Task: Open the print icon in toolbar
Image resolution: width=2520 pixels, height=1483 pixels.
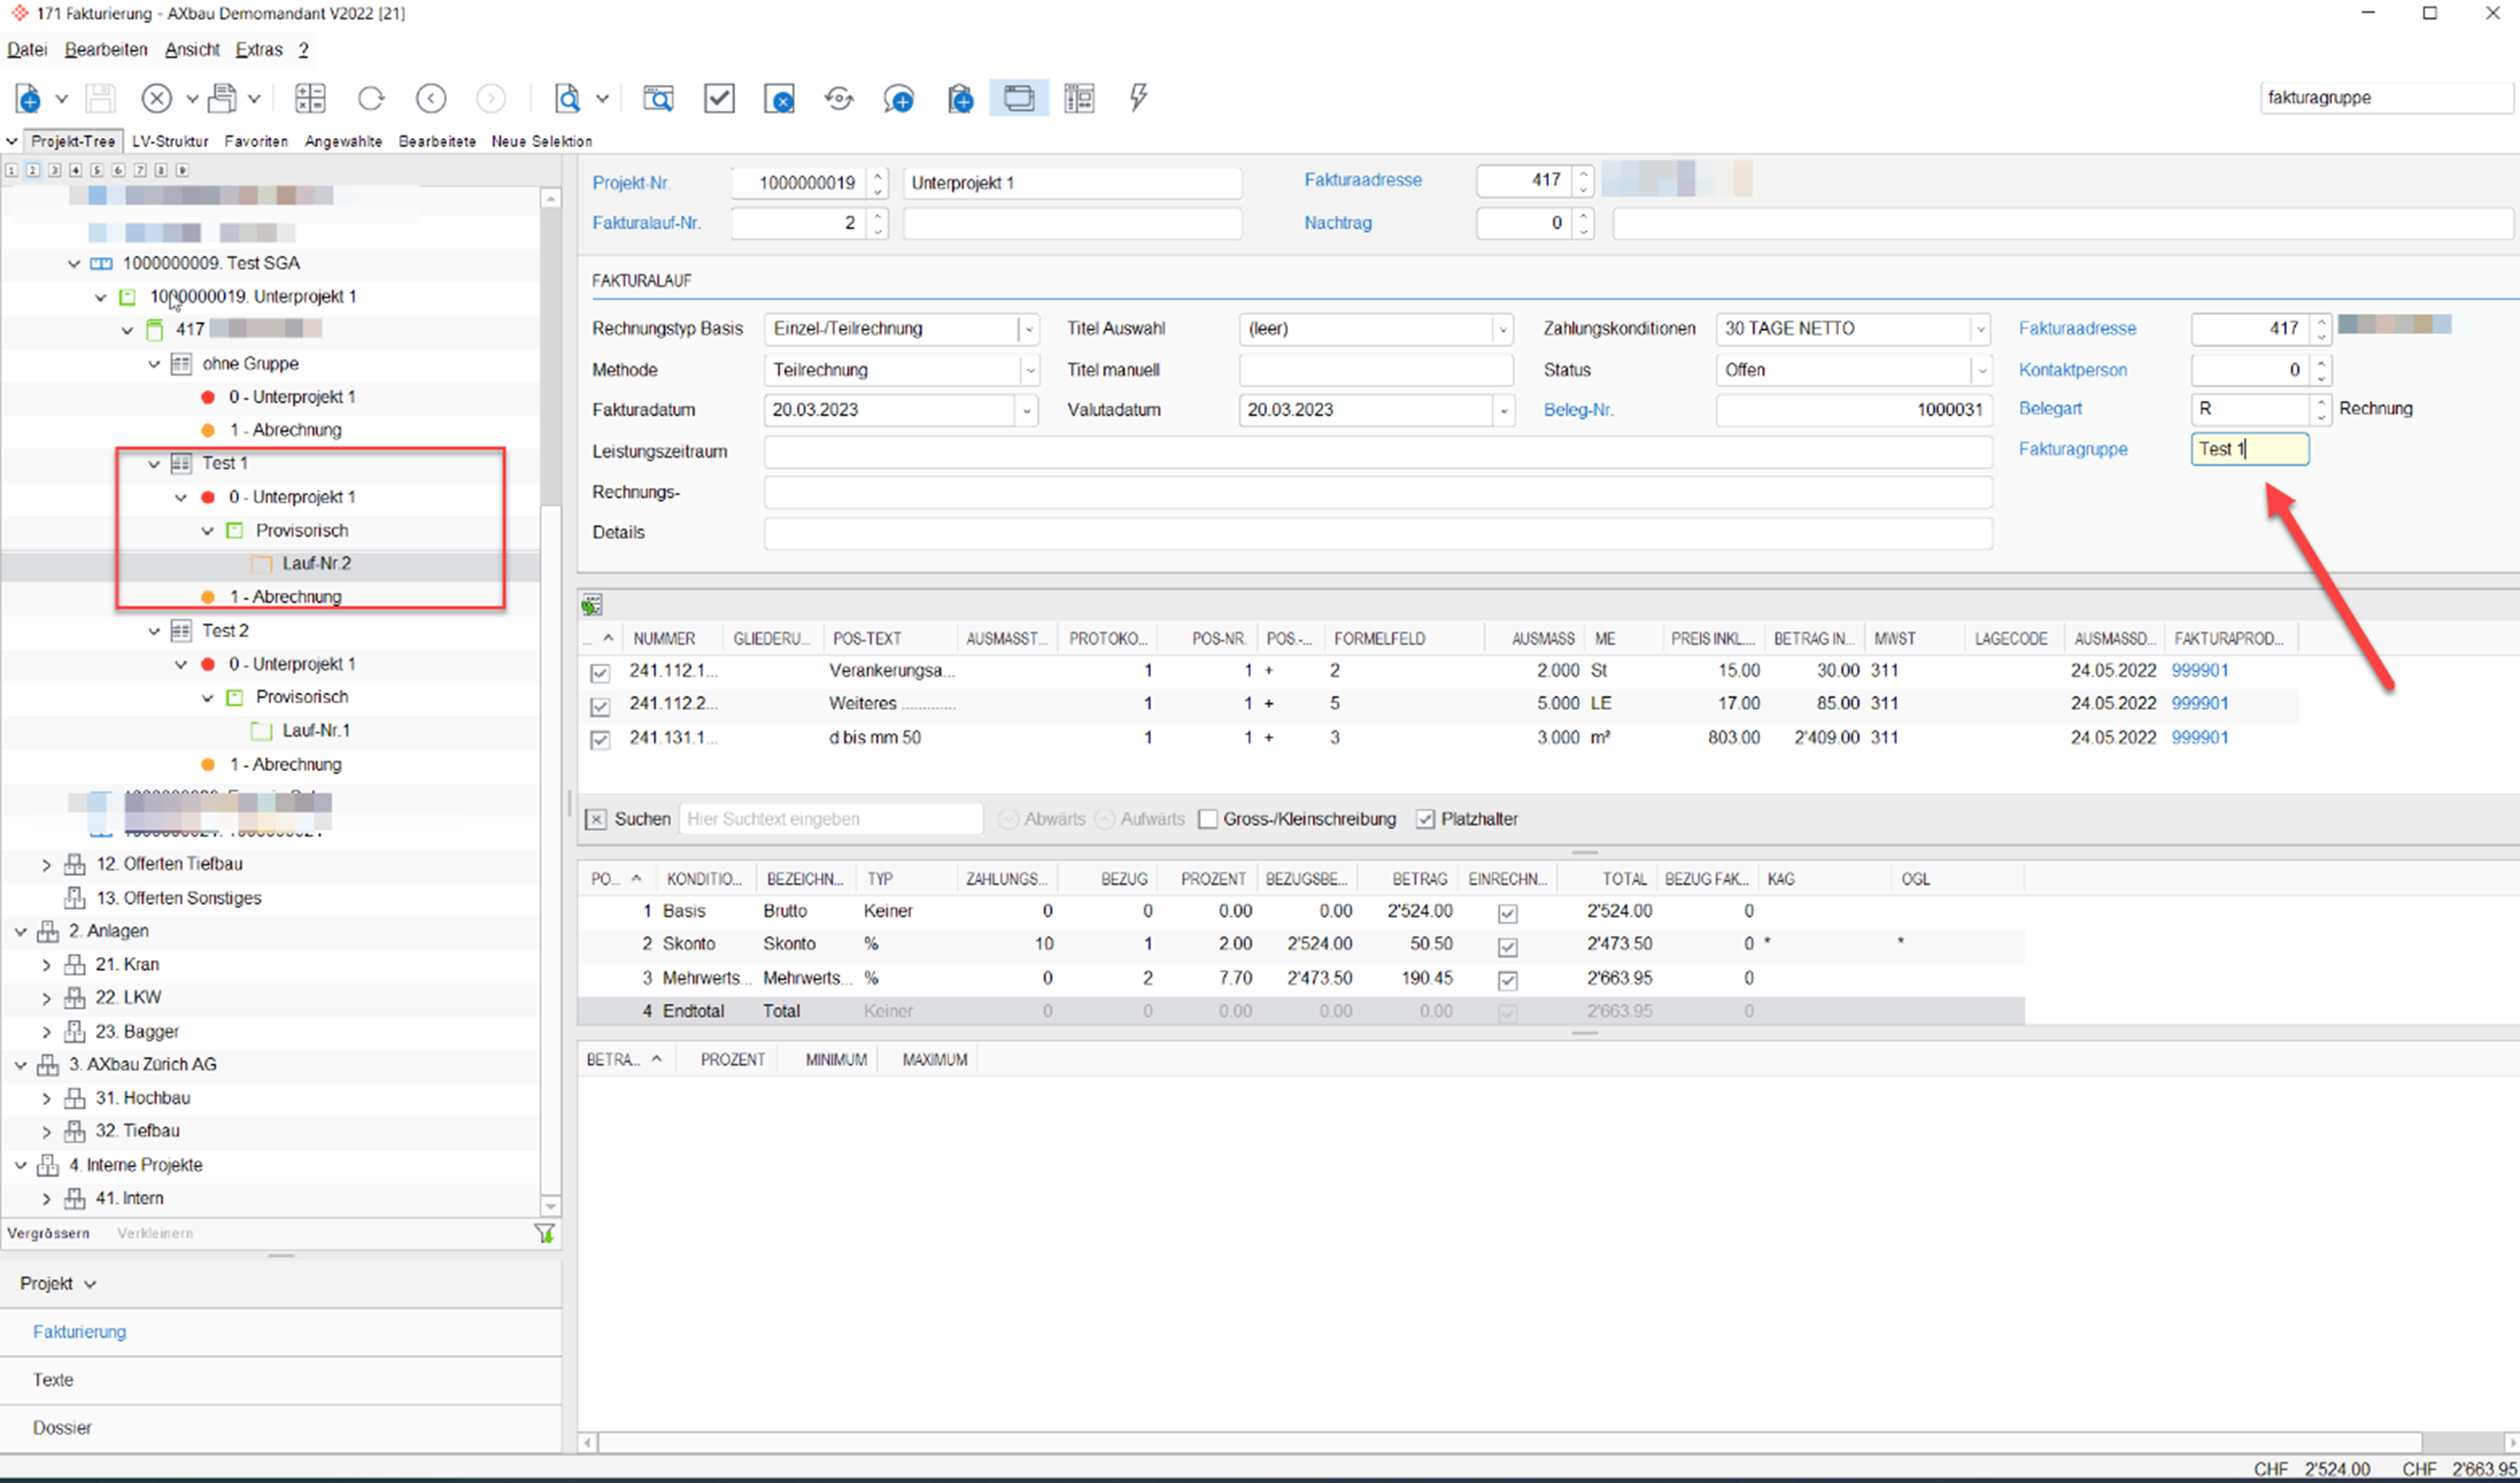Action: click(x=222, y=98)
